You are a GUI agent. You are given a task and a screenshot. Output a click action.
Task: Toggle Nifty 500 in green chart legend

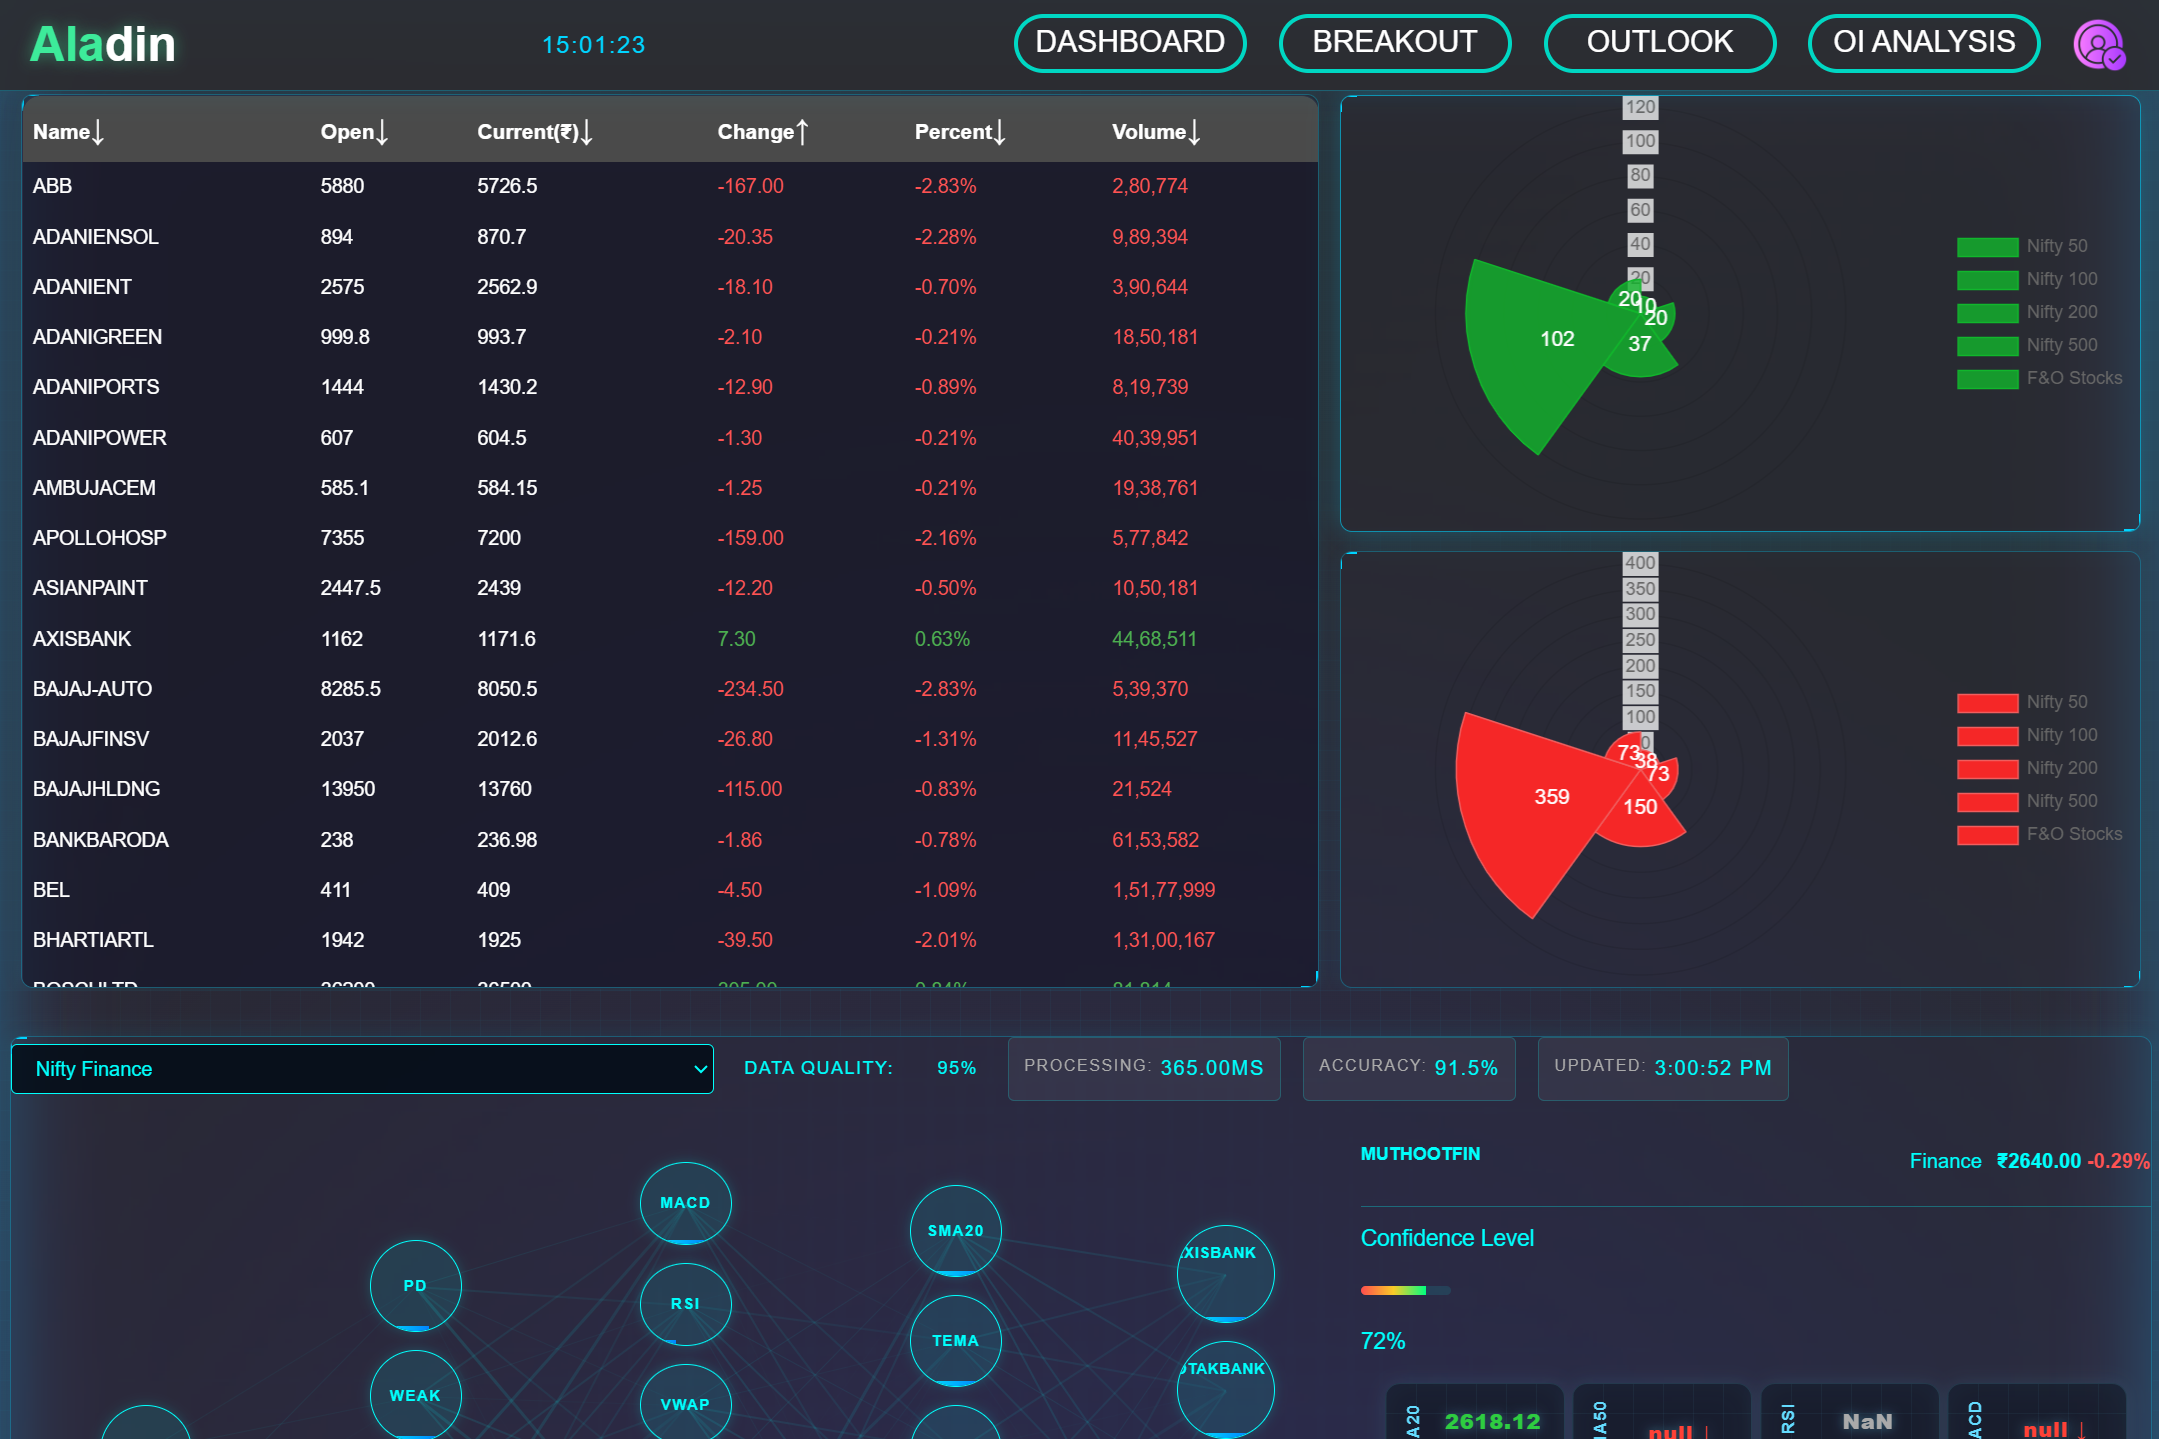click(x=2027, y=345)
